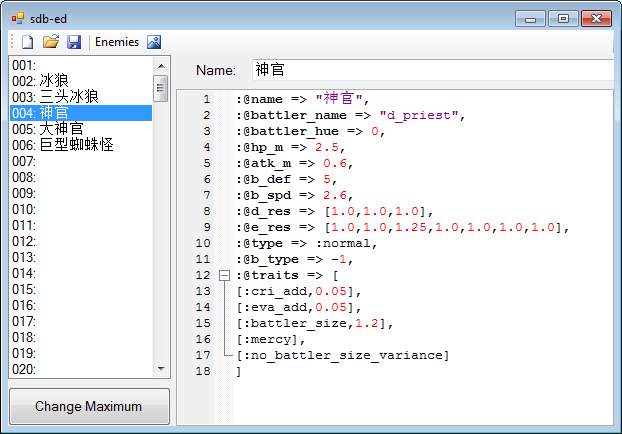The image size is (622, 434).
Task: Select list entry 017:
Action: [x=81, y=321]
